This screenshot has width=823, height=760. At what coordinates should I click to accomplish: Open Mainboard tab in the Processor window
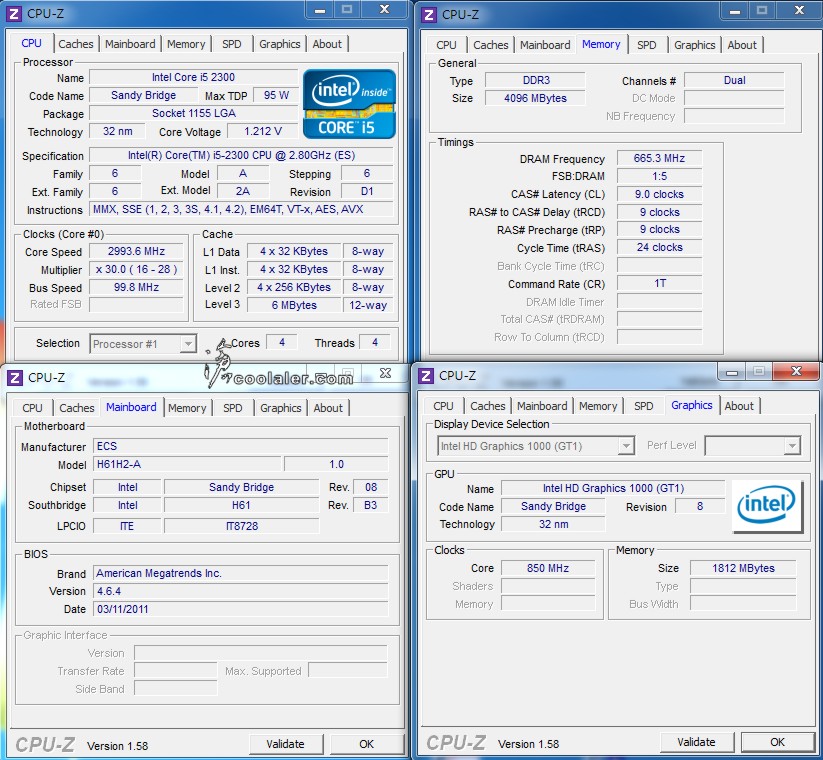point(130,44)
